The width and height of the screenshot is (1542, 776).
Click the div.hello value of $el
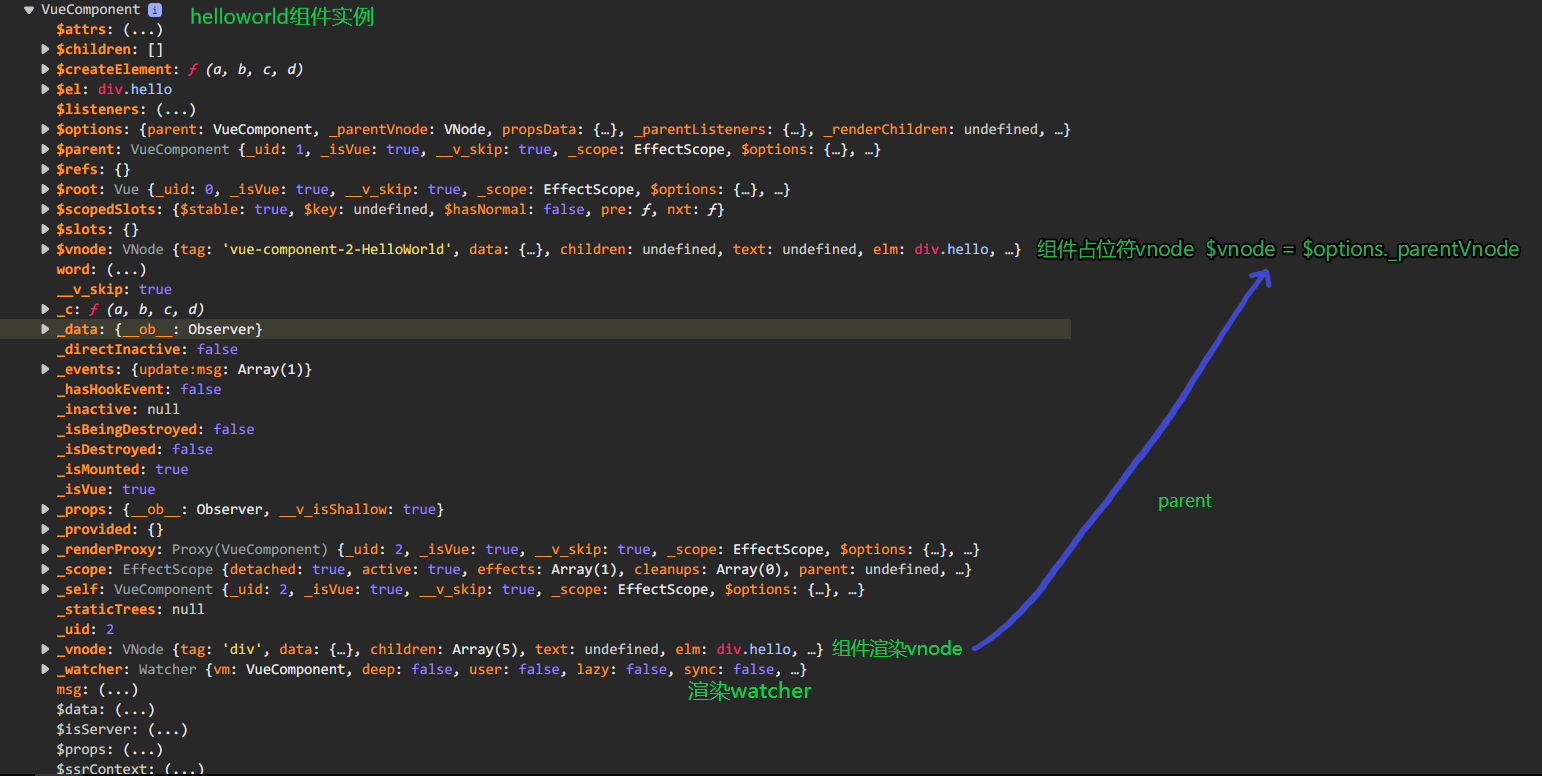(x=135, y=89)
